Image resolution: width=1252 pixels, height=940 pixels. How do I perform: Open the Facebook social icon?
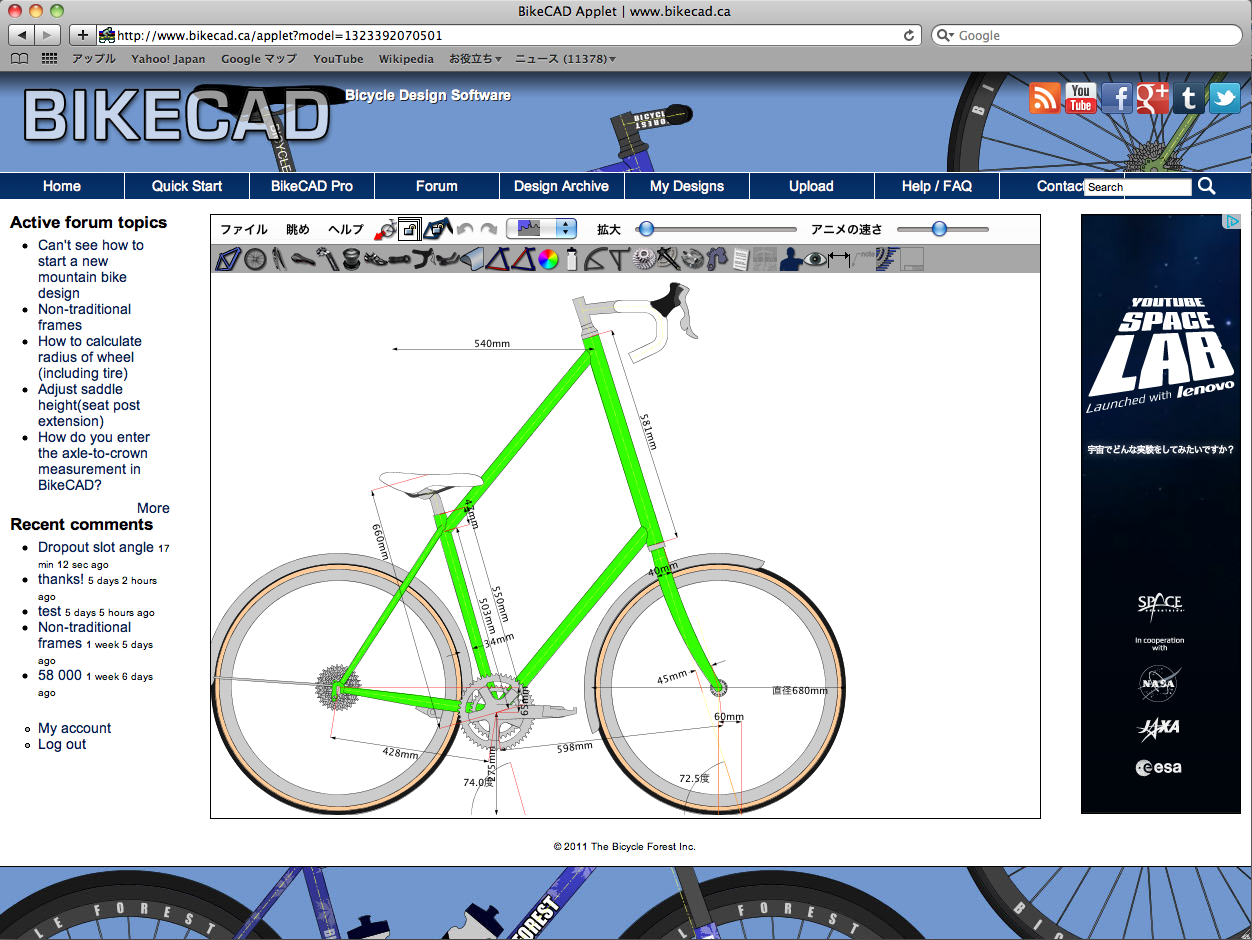tap(1117, 97)
